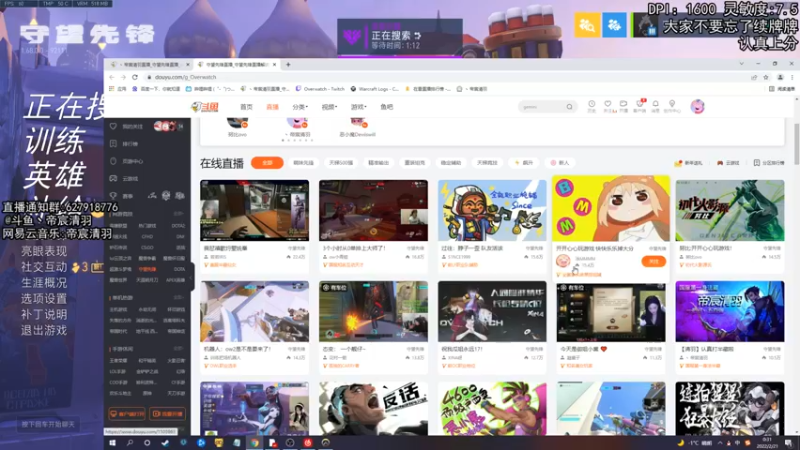Image resolution: width=800 pixels, height=450 pixels.
Task: Switch to the first browser tab
Action: click(x=151, y=65)
